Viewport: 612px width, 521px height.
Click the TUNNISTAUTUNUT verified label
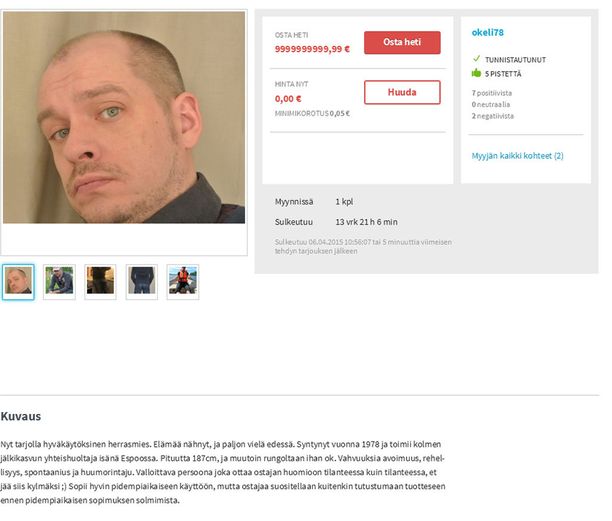point(515,60)
